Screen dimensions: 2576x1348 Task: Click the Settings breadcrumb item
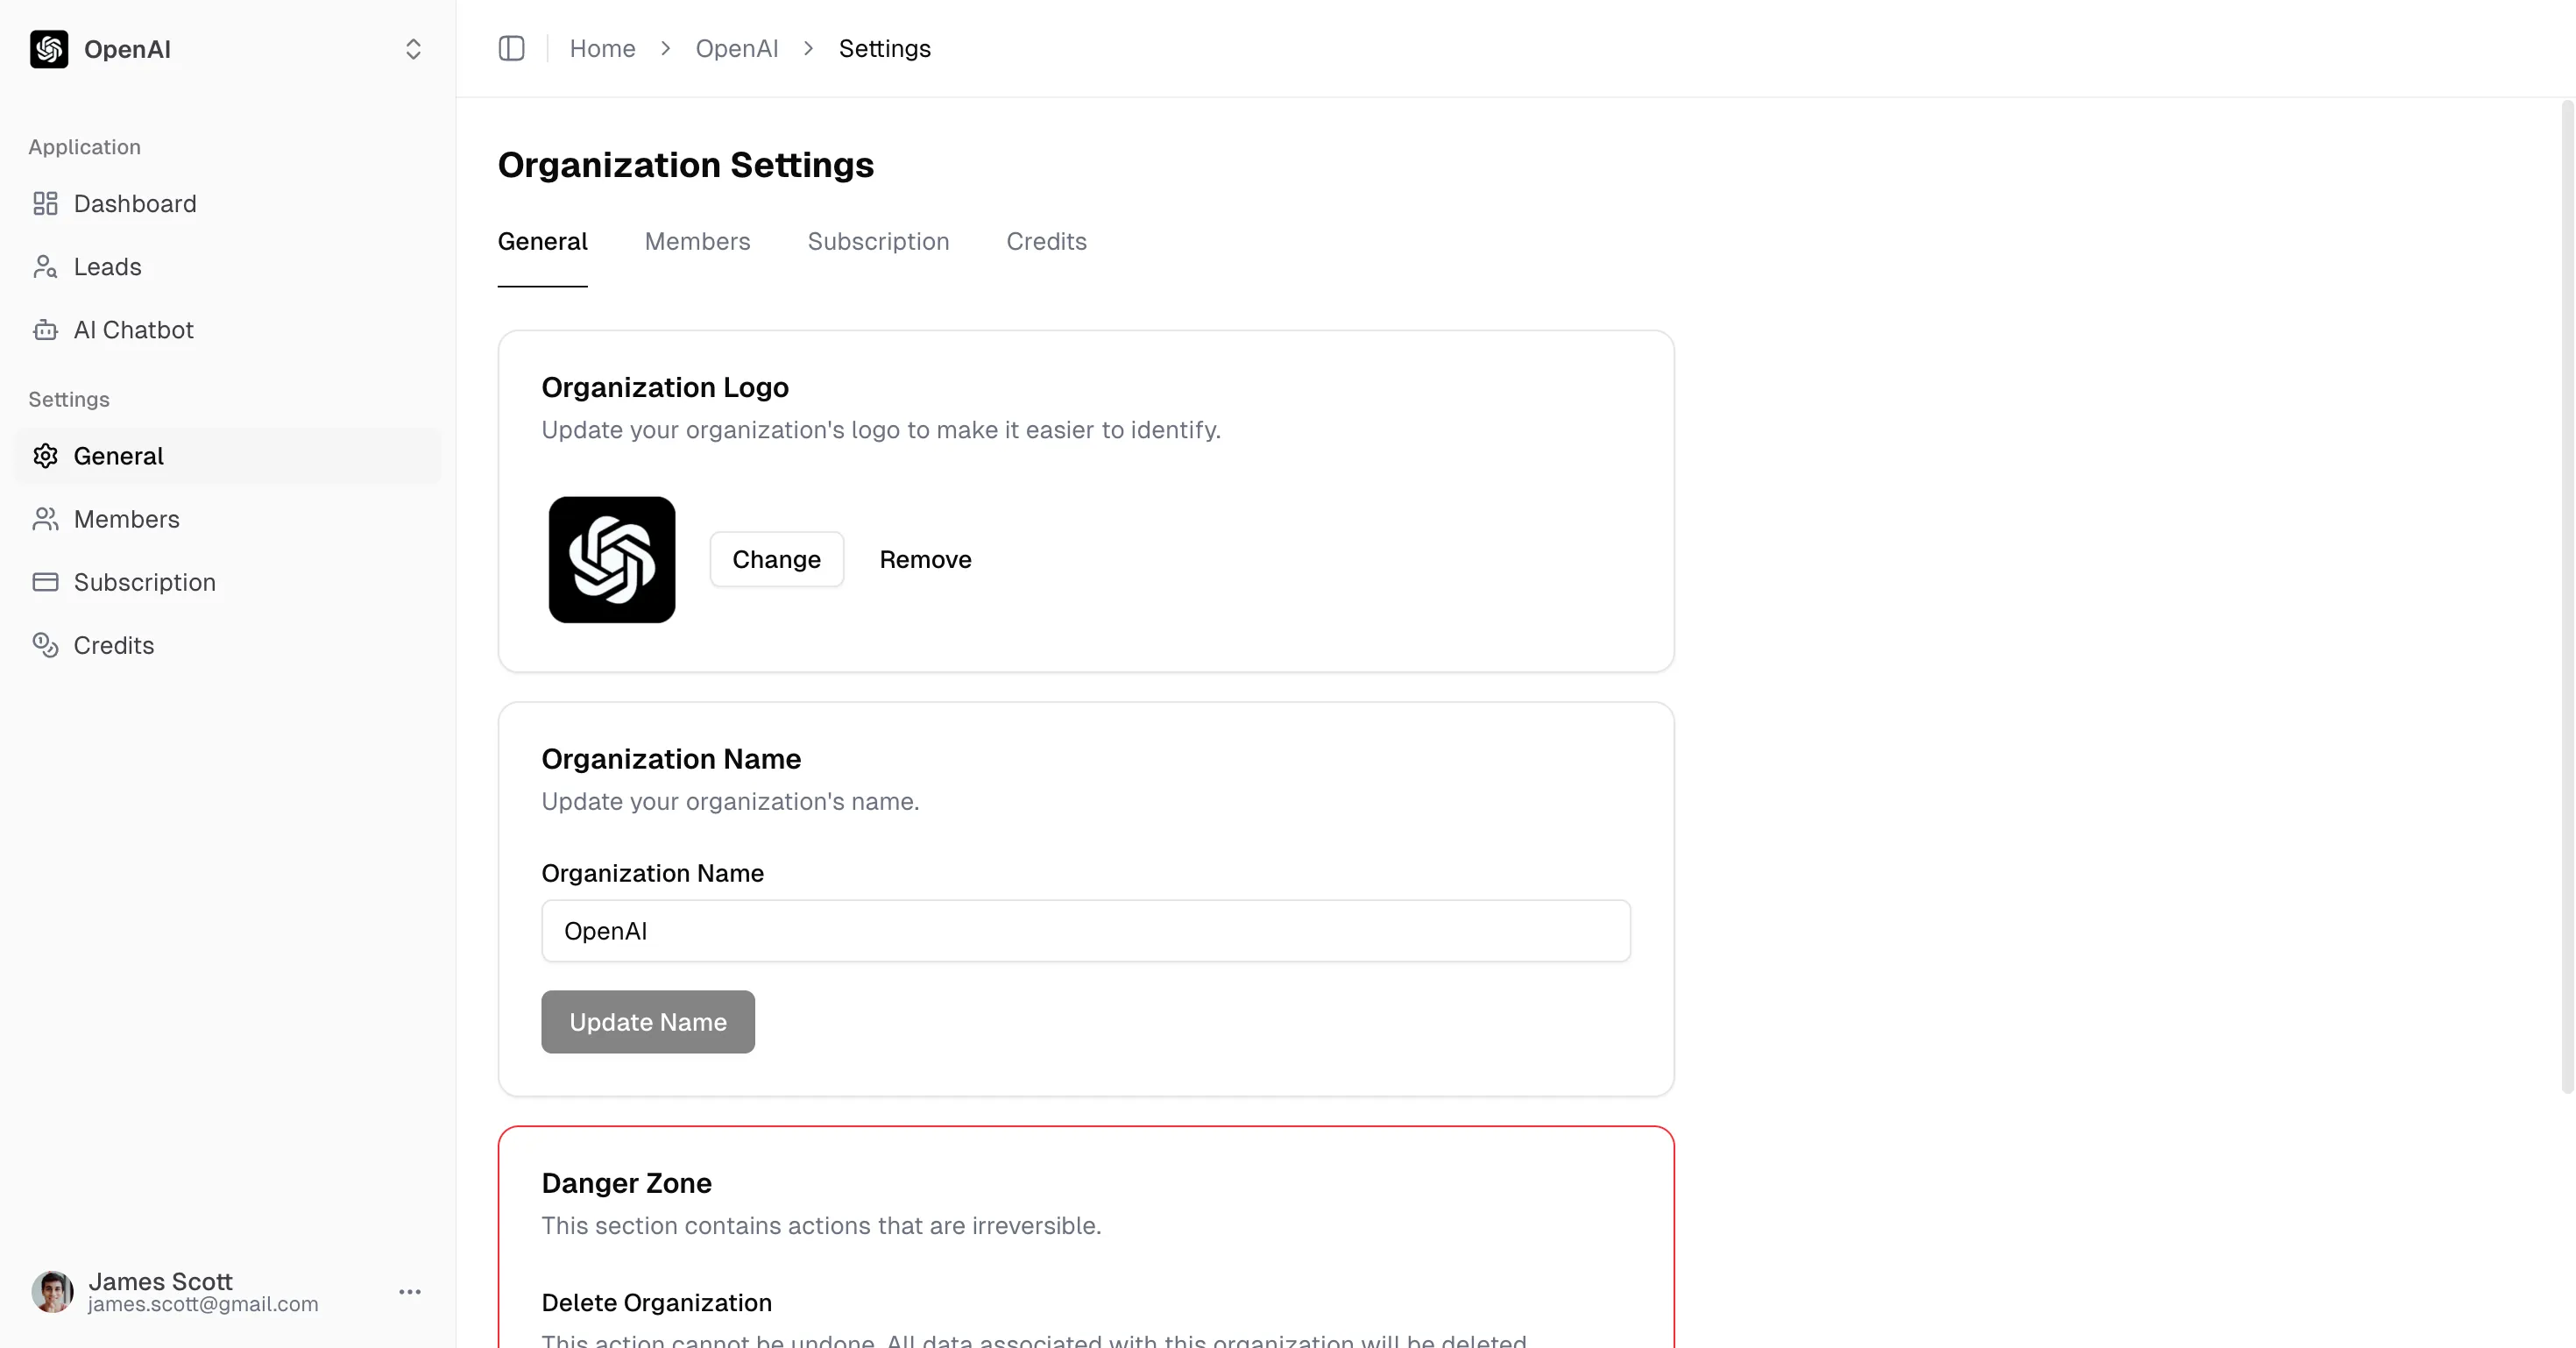click(885, 49)
